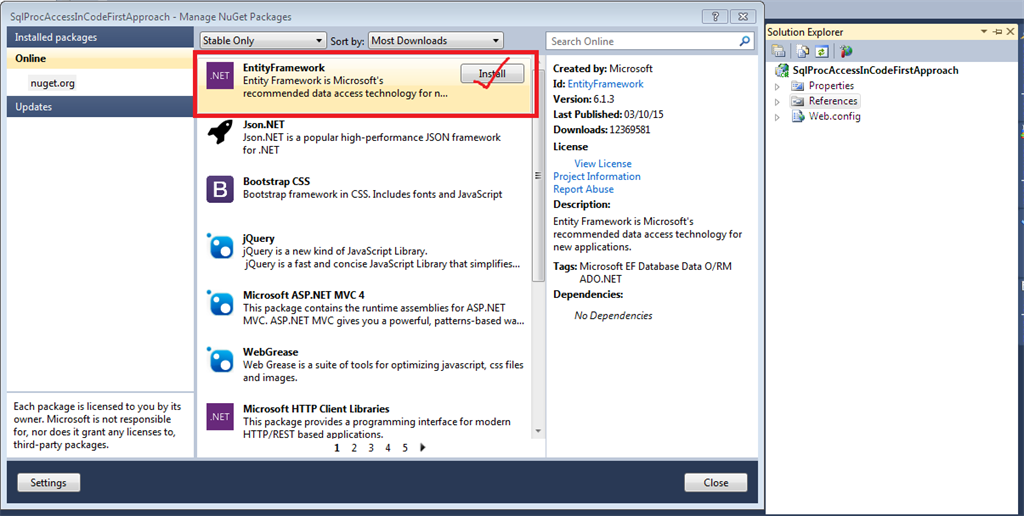Viewport: 1024px width, 516px height.
Task: Open the Stable Only dropdown
Action: click(x=263, y=40)
